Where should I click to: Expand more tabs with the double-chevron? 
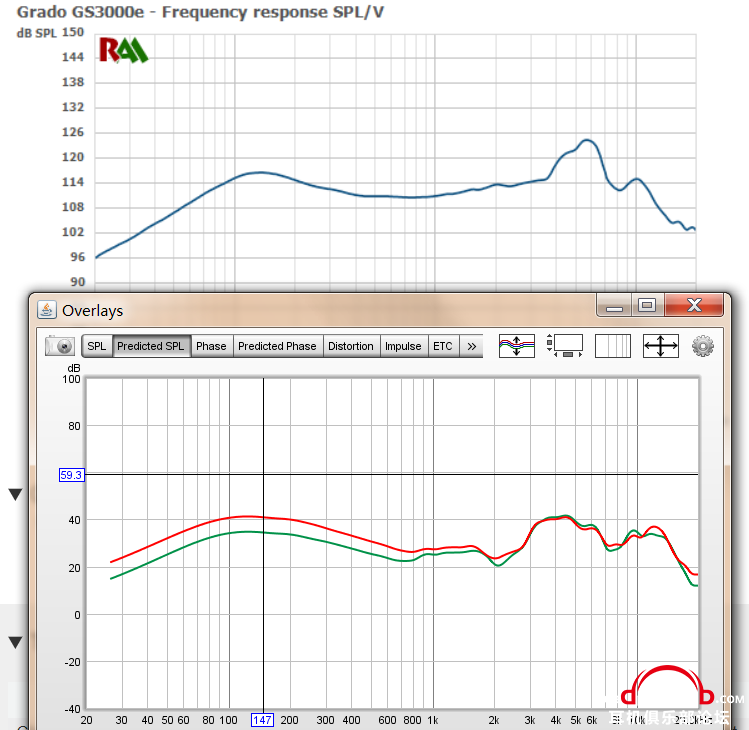pos(471,346)
